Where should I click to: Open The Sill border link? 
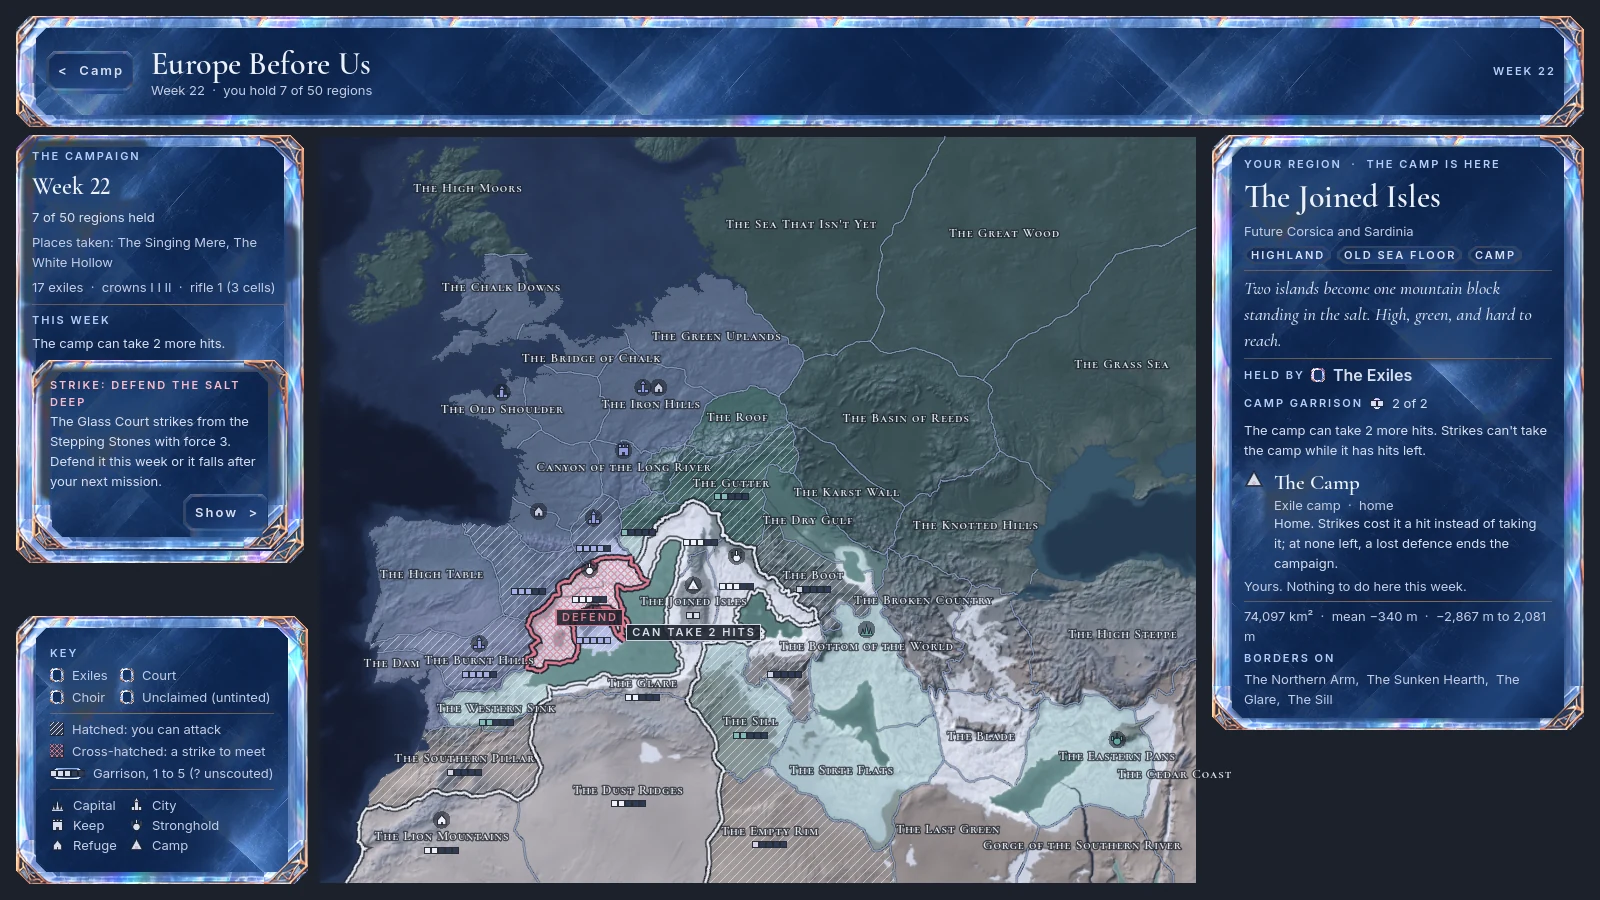coord(1310,699)
